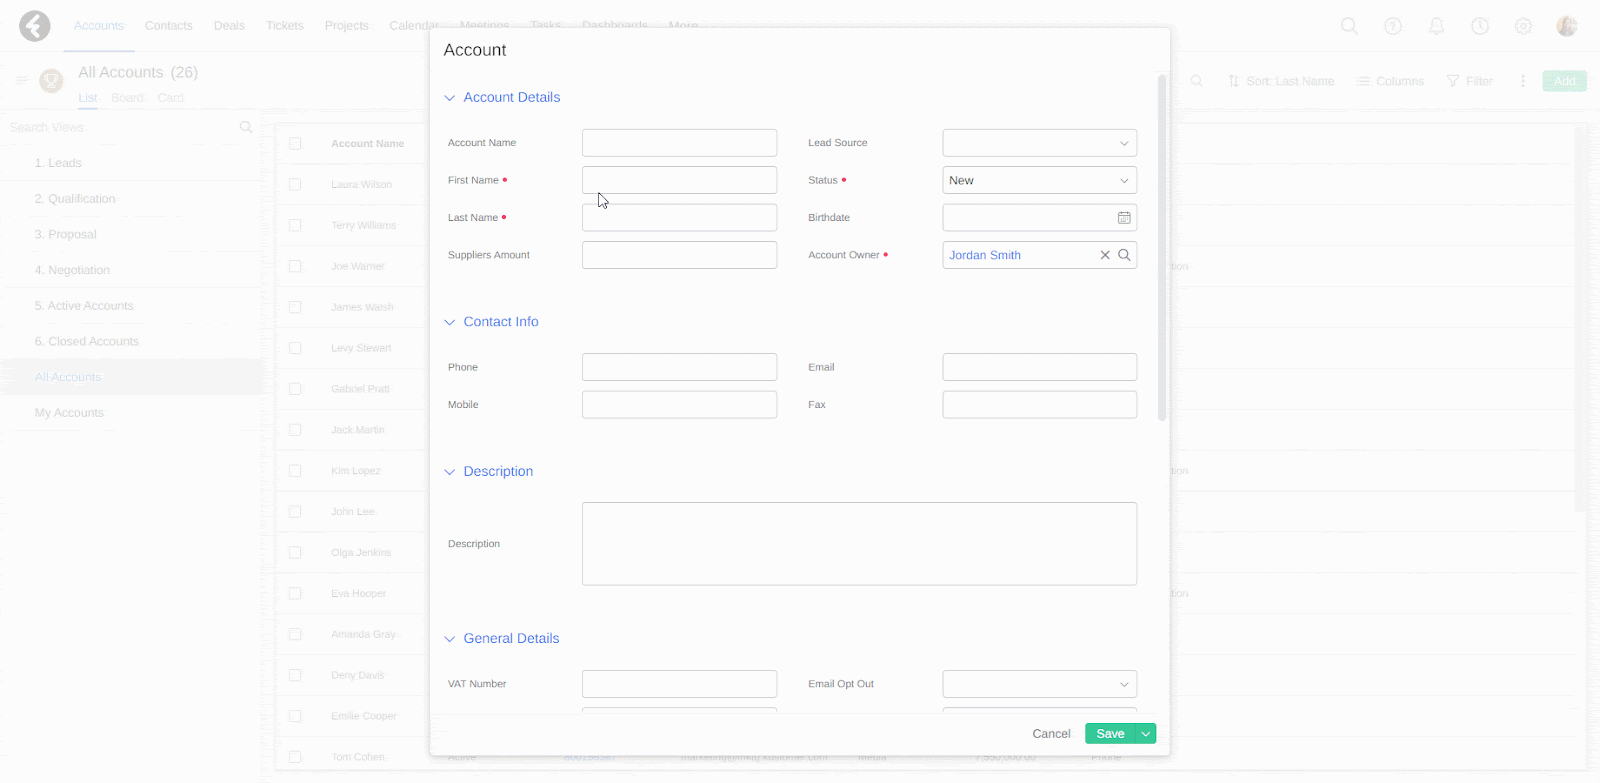Click the dialog's vertical scrollbar
Screen dimensions: 1600x783
point(1162,248)
